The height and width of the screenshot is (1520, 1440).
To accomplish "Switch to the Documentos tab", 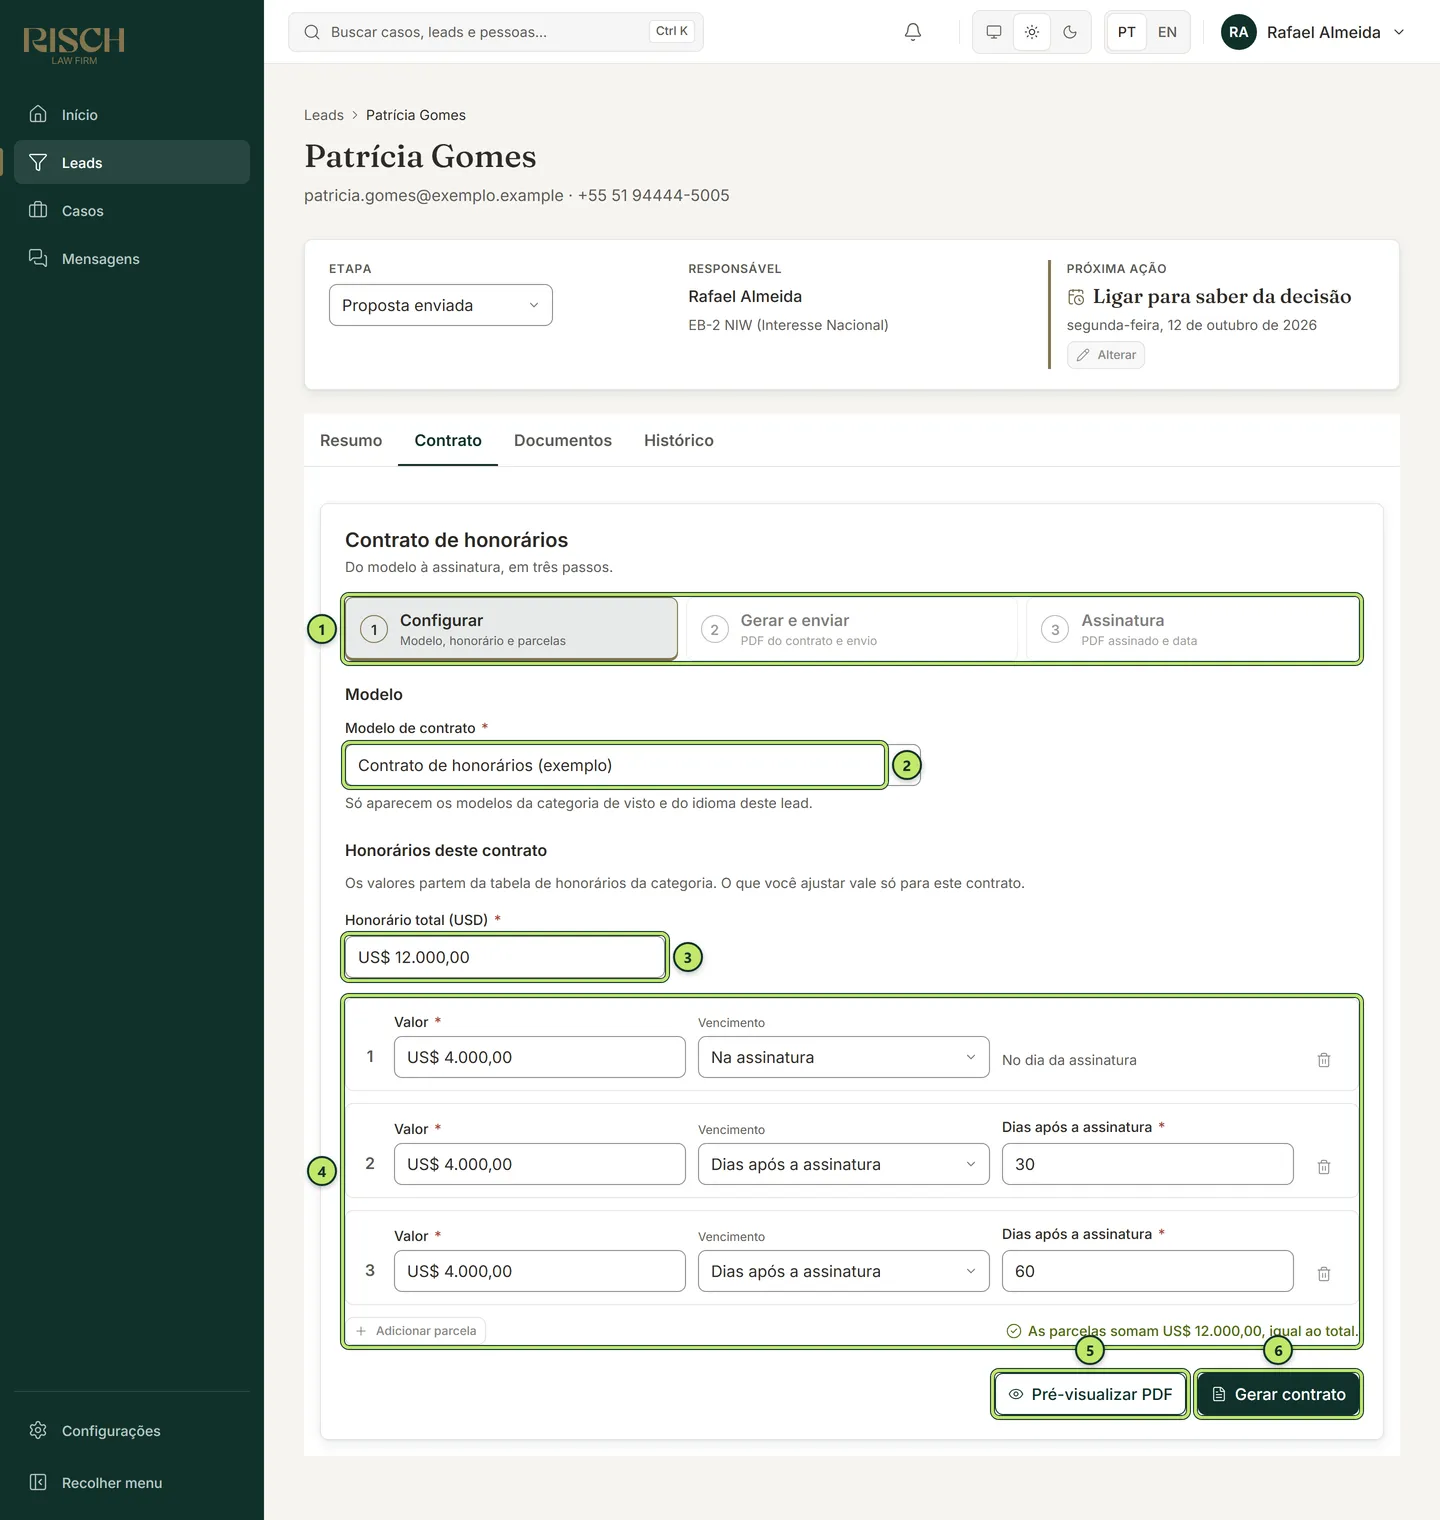I will pos(563,440).
